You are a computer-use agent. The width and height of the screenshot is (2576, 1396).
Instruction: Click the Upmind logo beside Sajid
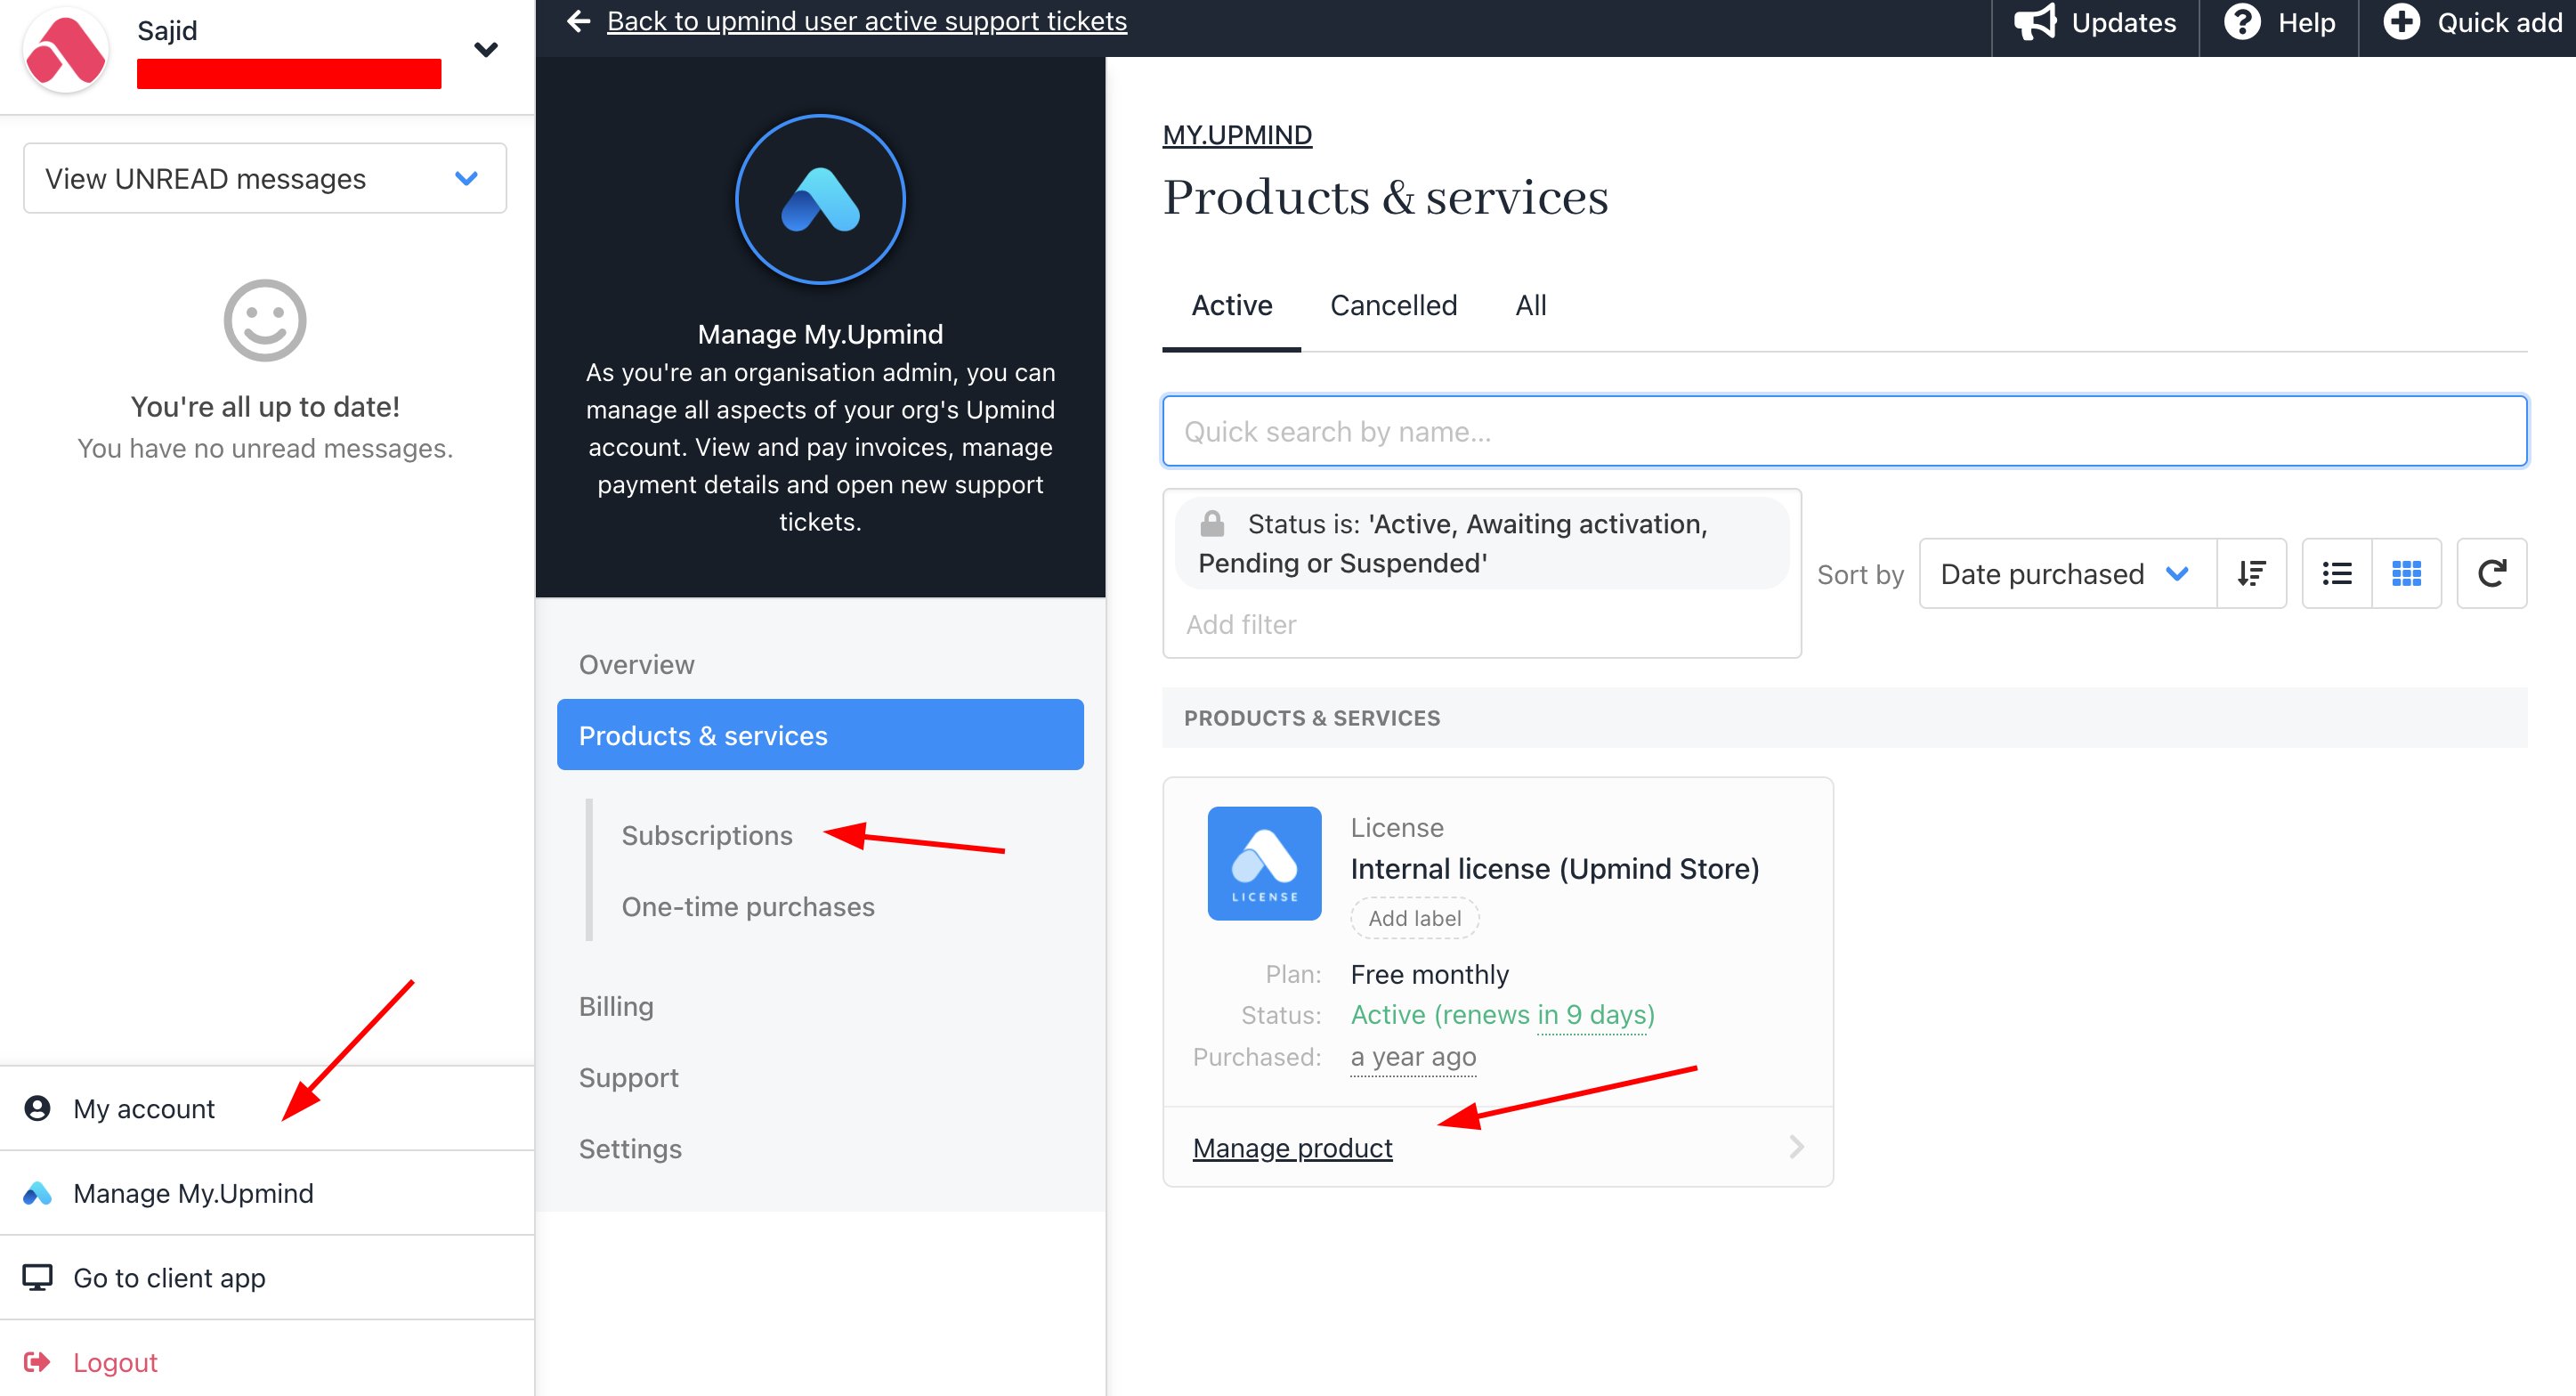click(x=66, y=50)
